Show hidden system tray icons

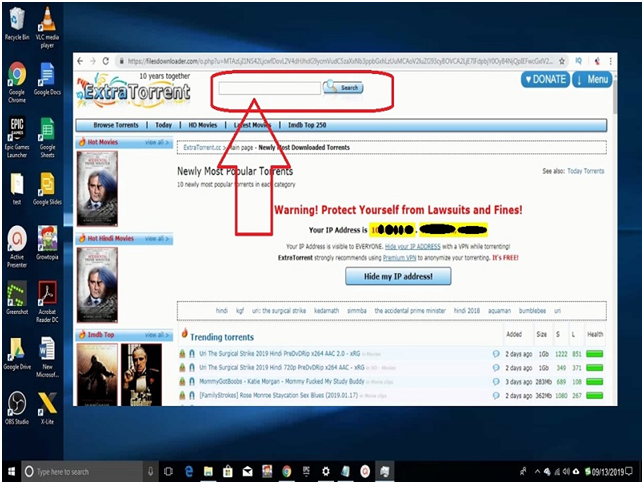point(537,472)
